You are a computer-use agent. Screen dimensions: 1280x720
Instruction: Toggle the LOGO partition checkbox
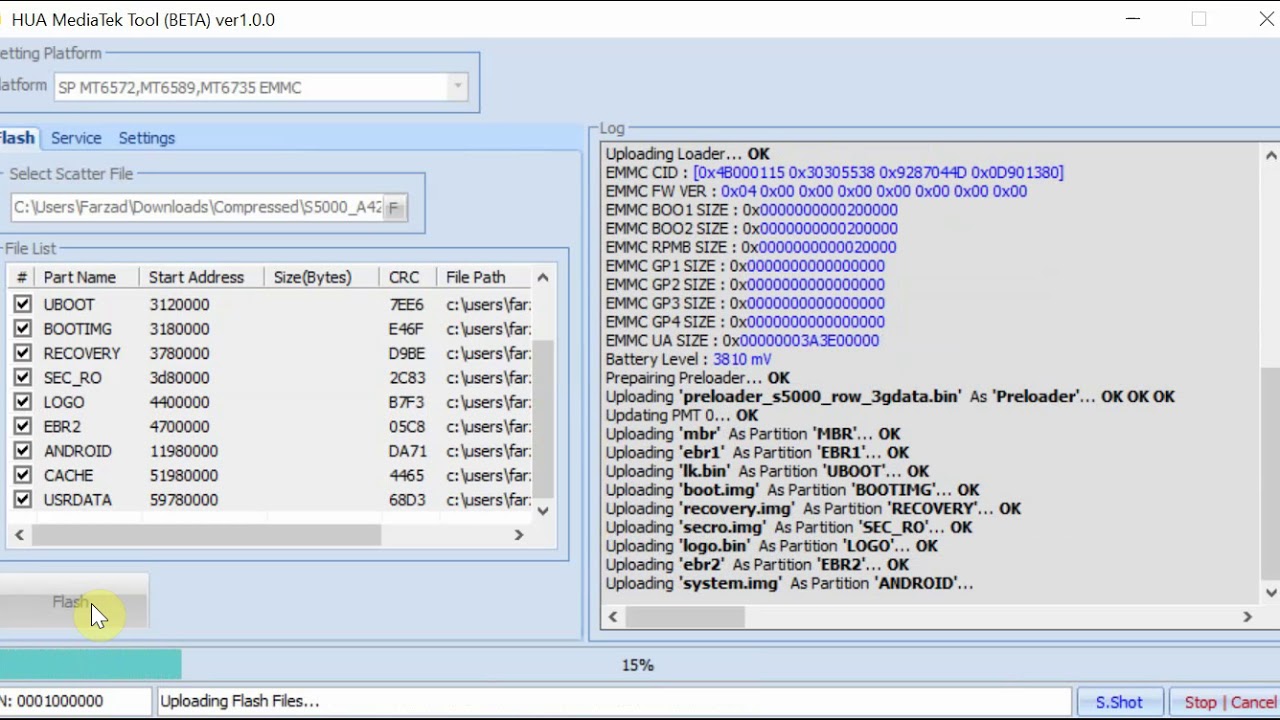pyautogui.click(x=23, y=402)
